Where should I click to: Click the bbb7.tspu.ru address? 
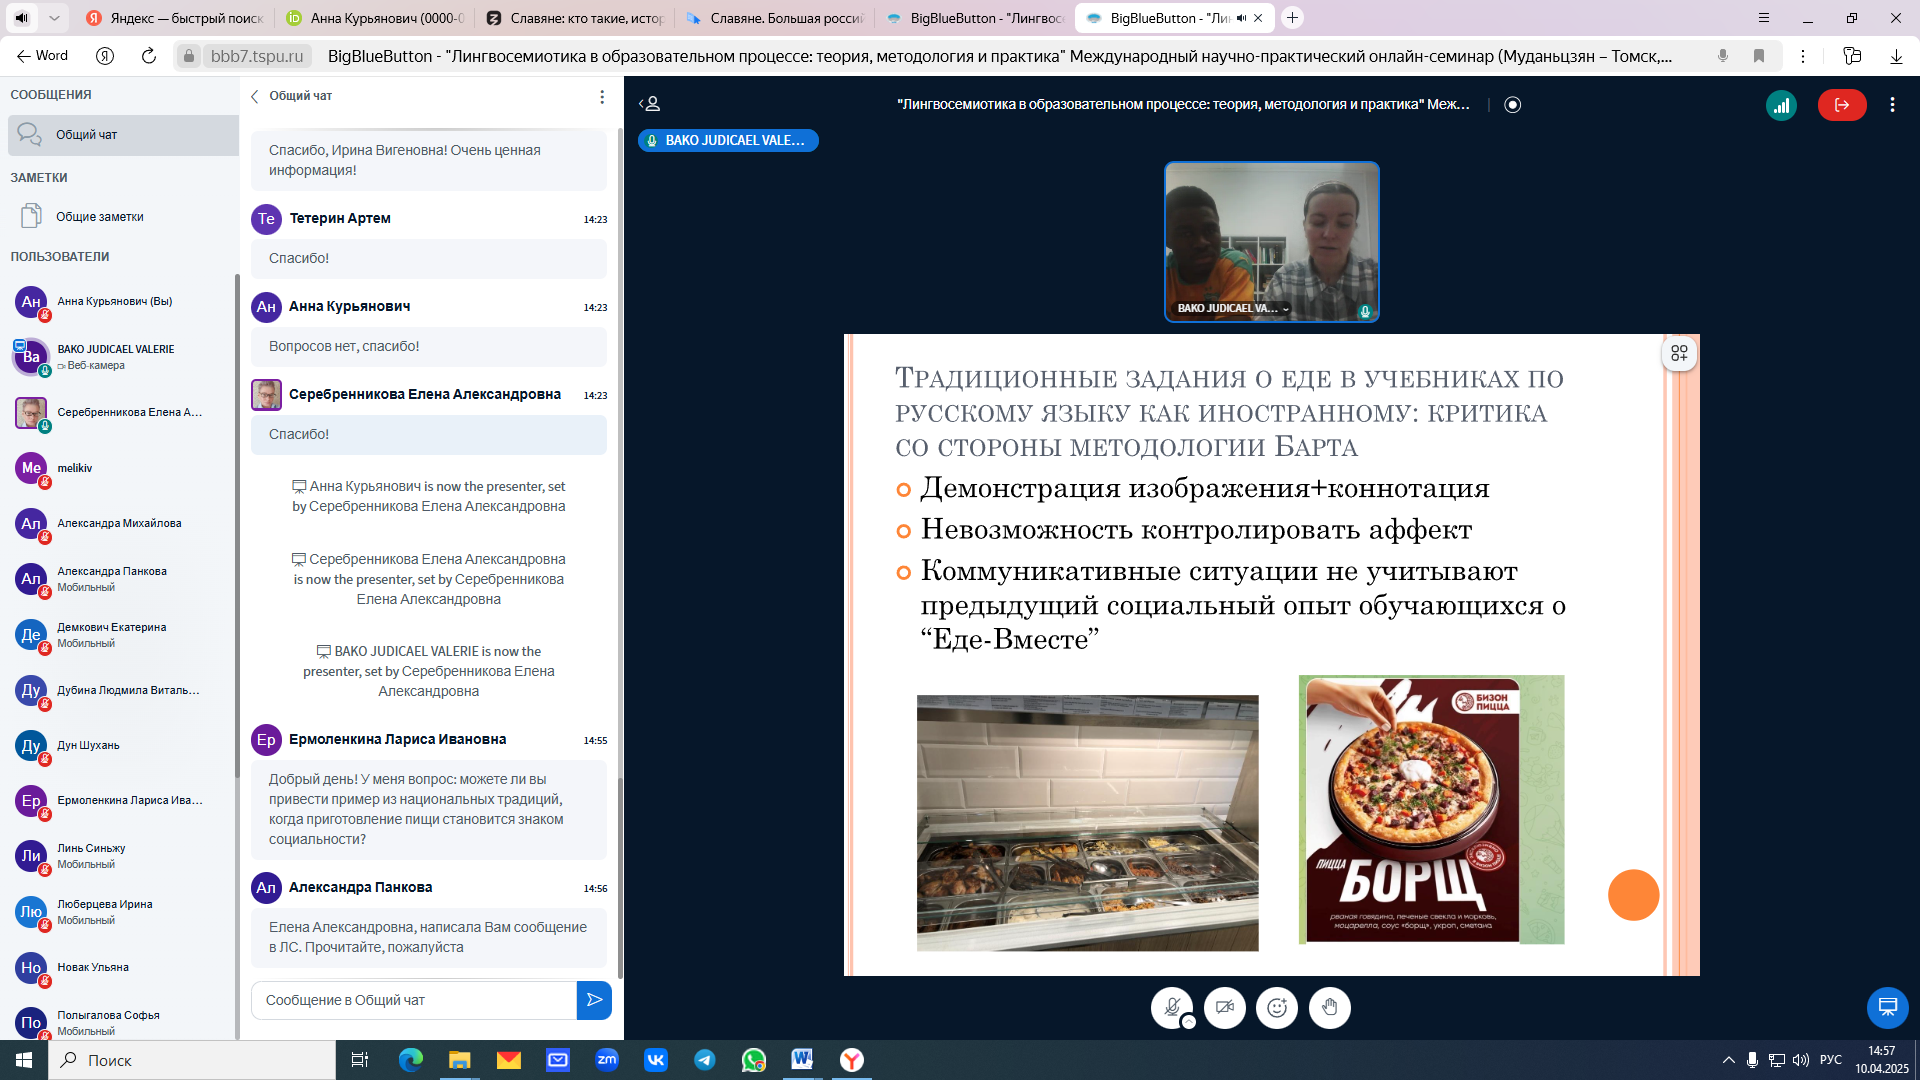click(257, 56)
